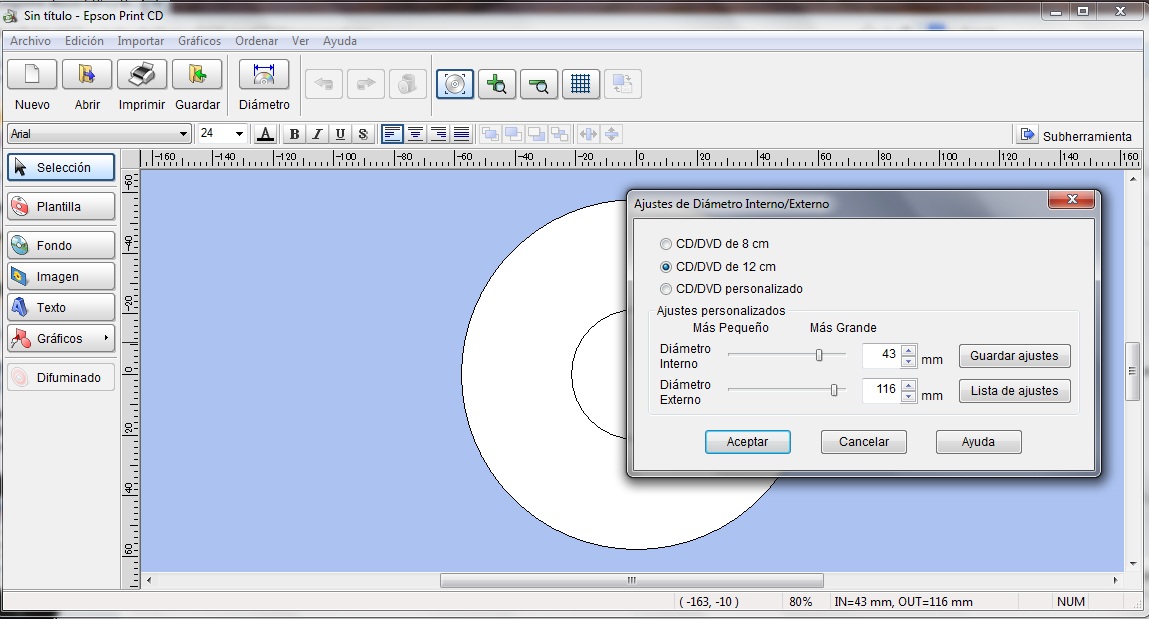Click the redo arrow toolbar icon
The image size is (1149, 619).
click(x=366, y=84)
